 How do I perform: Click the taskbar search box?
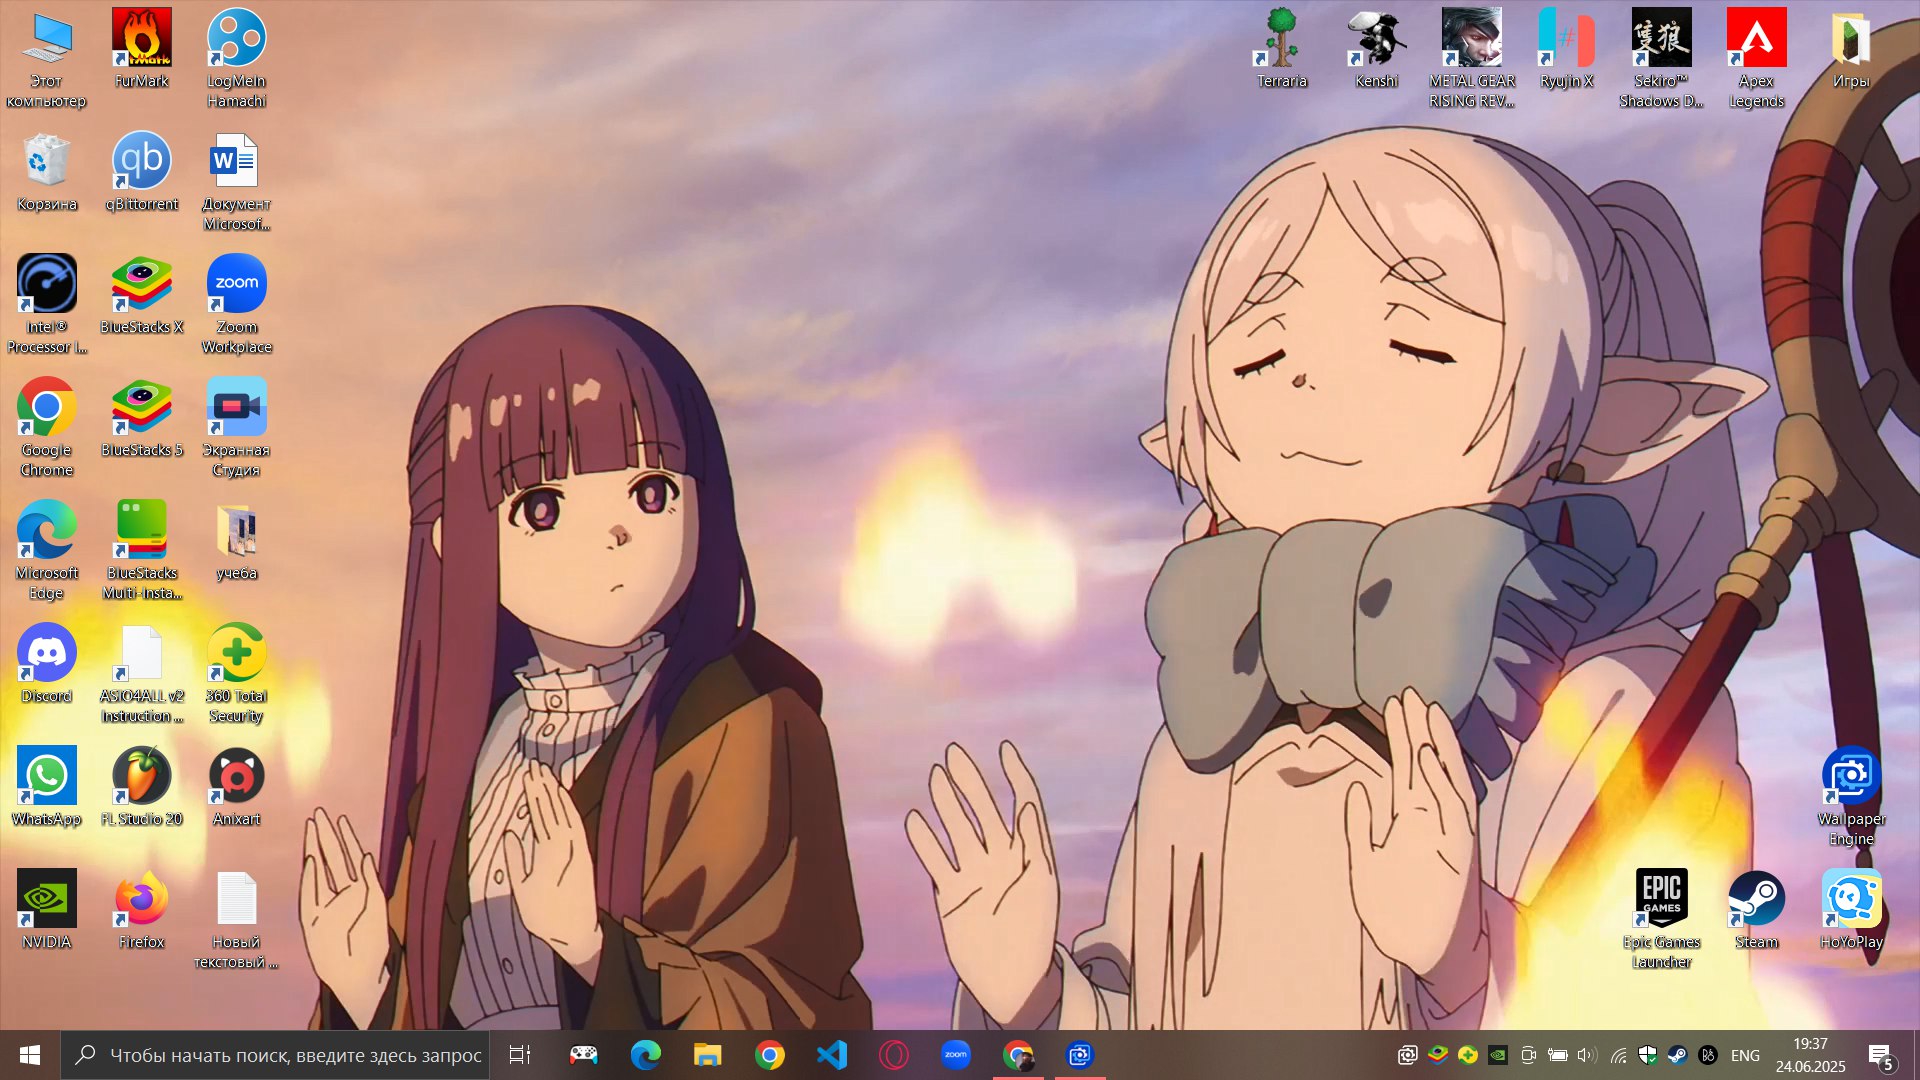[275, 1055]
